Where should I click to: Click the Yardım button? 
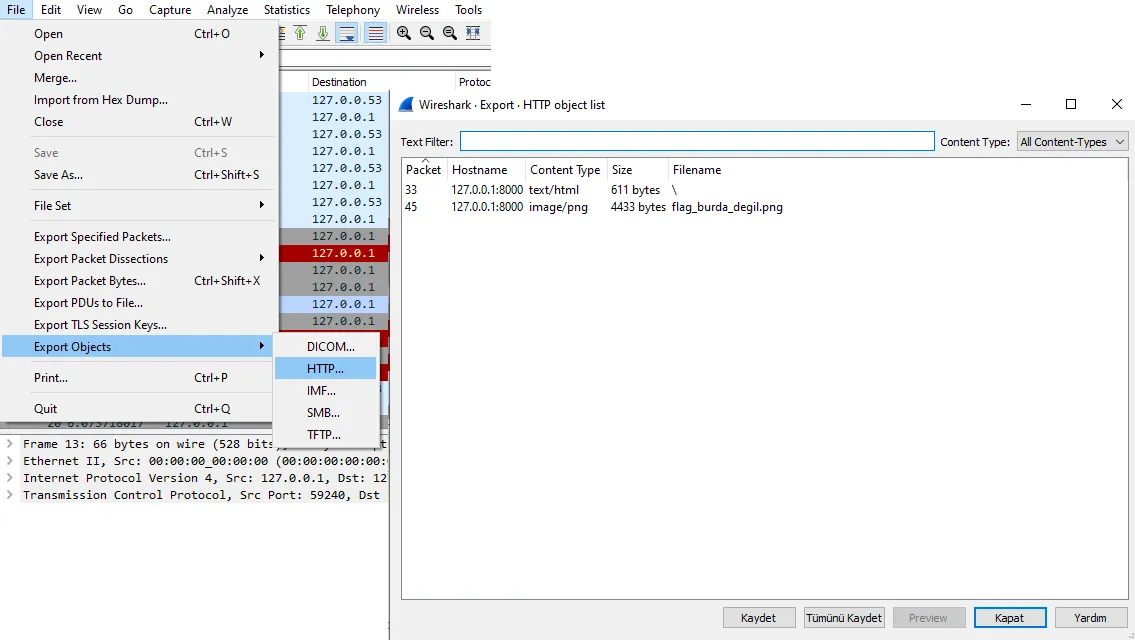[x=1090, y=618]
